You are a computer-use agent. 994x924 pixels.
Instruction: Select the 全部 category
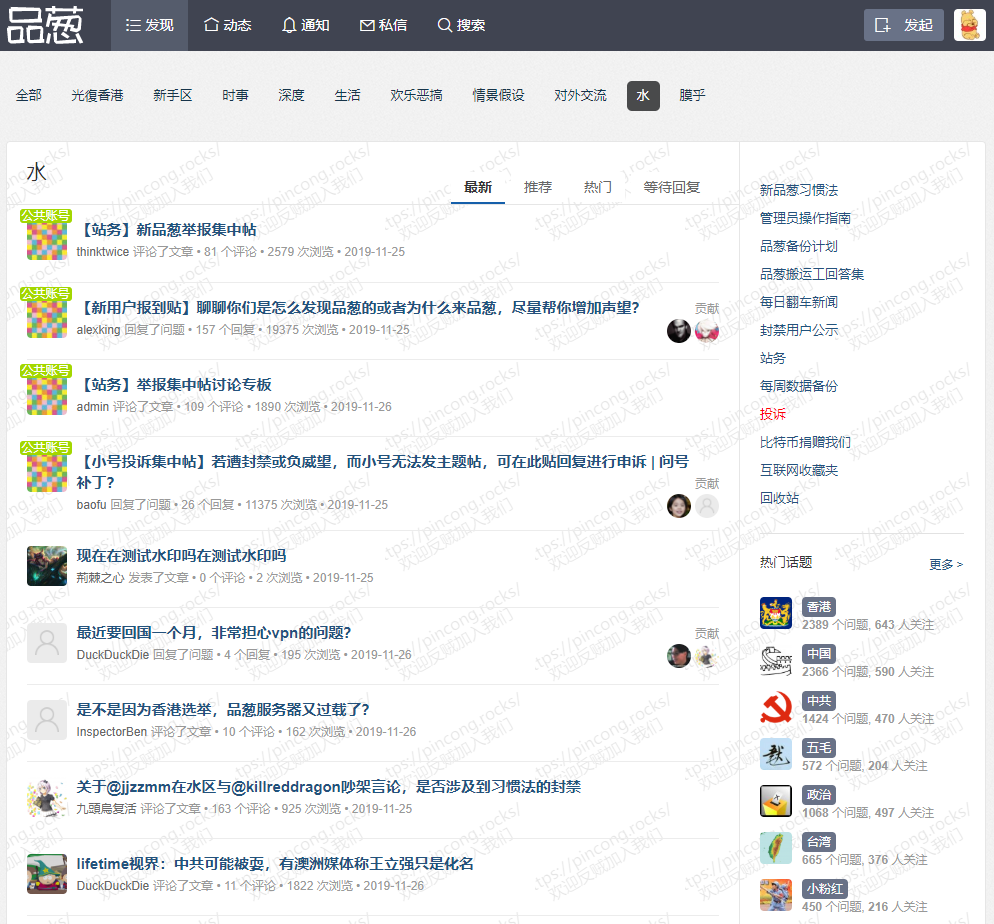pyautogui.click(x=29, y=96)
